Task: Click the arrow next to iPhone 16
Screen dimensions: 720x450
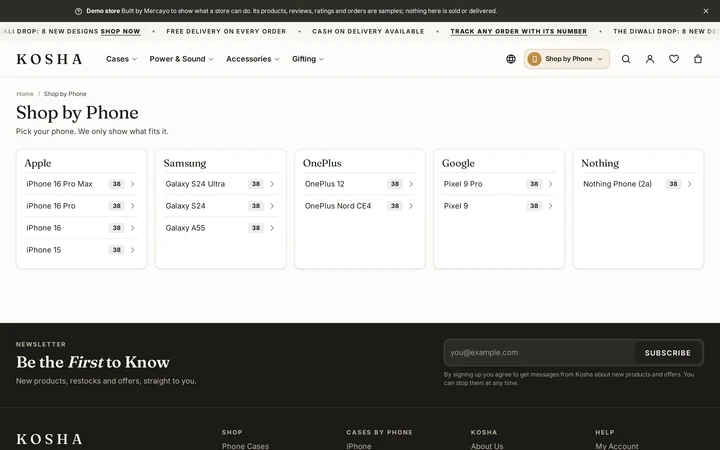Action: coord(132,228)
